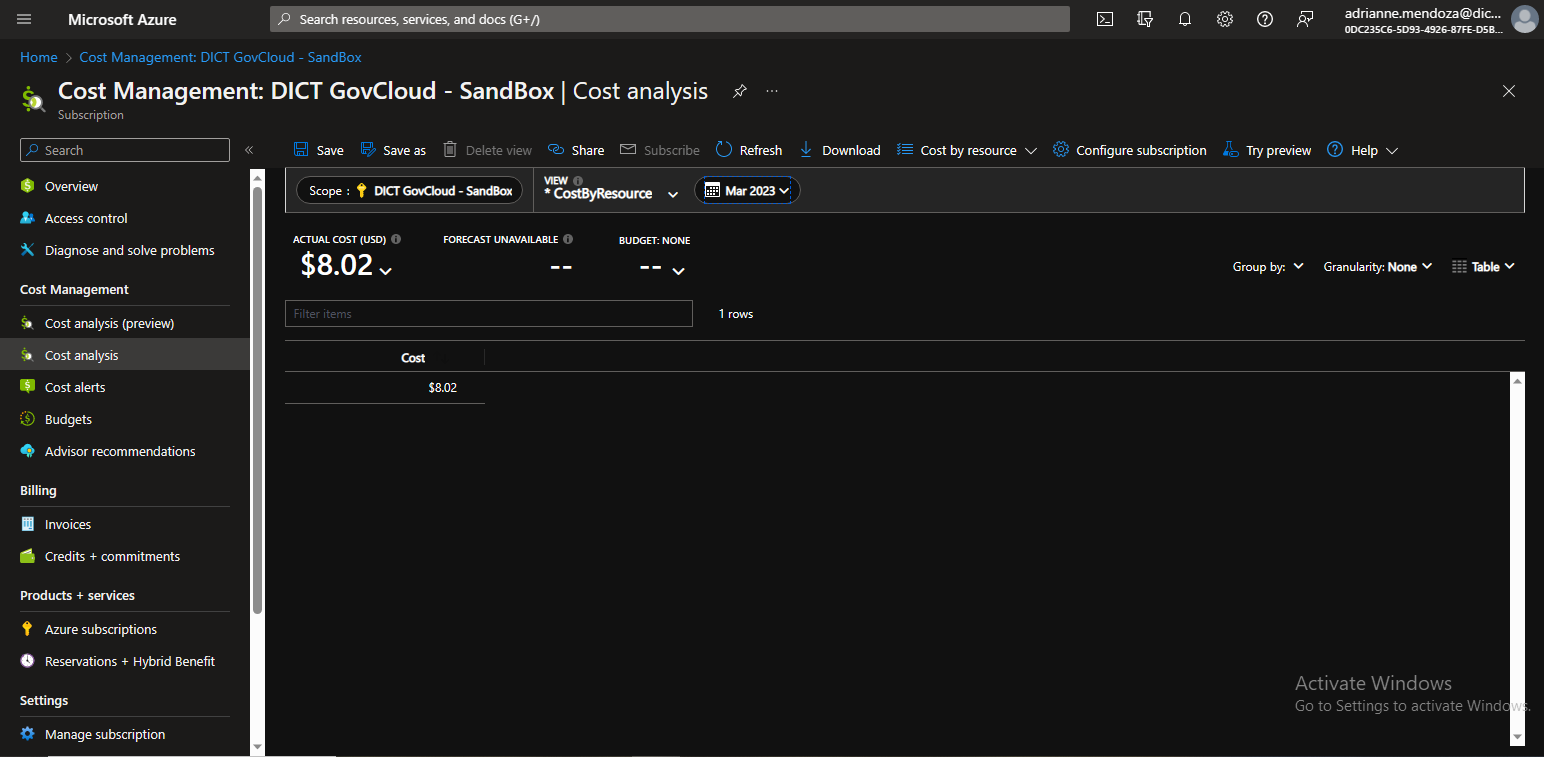Open the Table chart type dropdown

1484,266
